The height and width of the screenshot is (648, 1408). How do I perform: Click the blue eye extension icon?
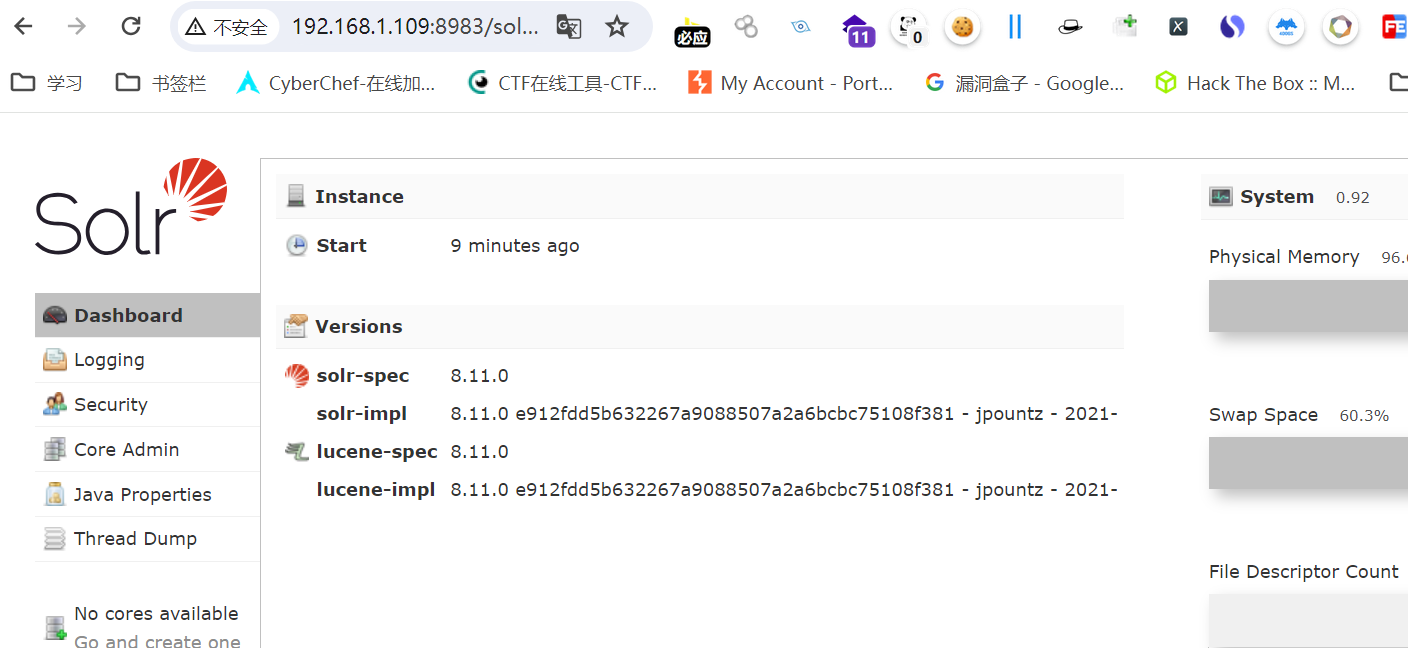click(800, 27)
